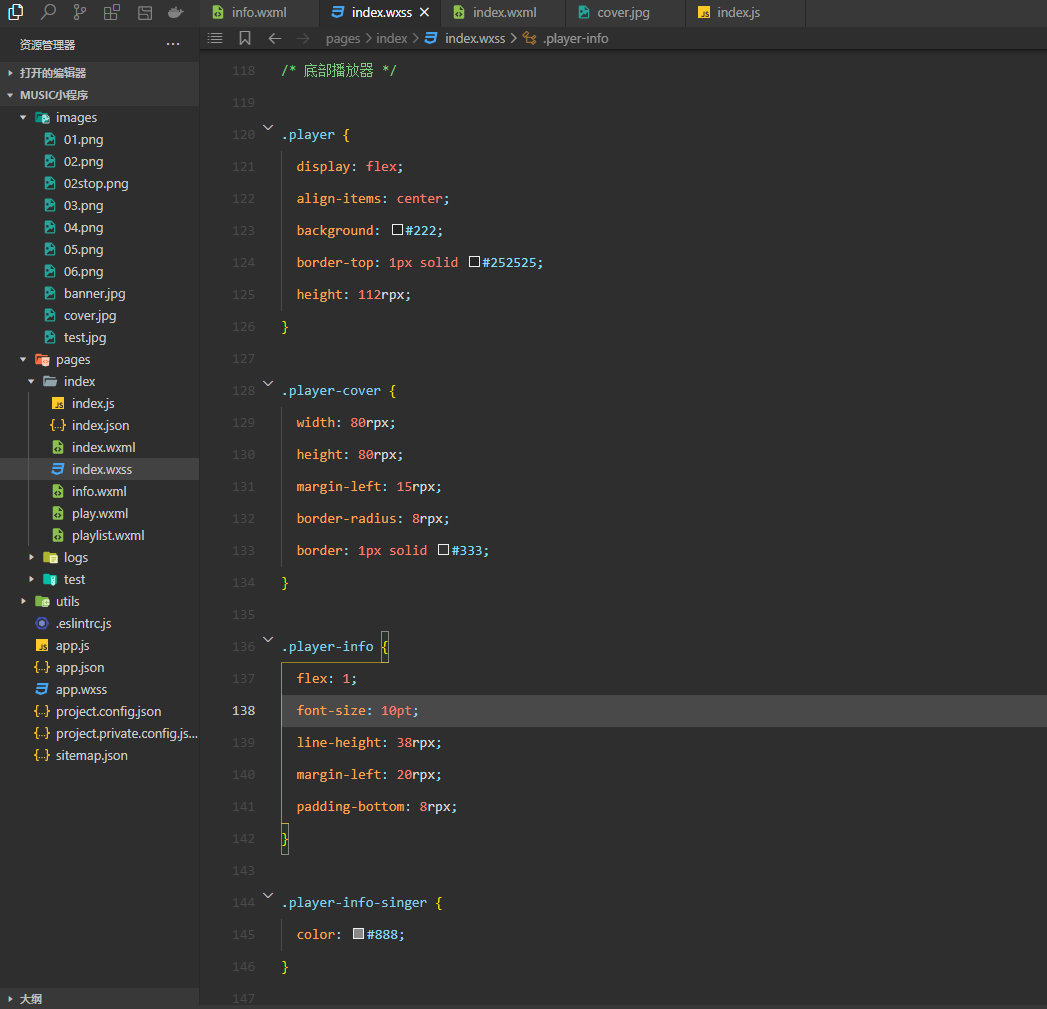
Task: Select banner.jpg in the images folder
Action: (x=94, y=293)
